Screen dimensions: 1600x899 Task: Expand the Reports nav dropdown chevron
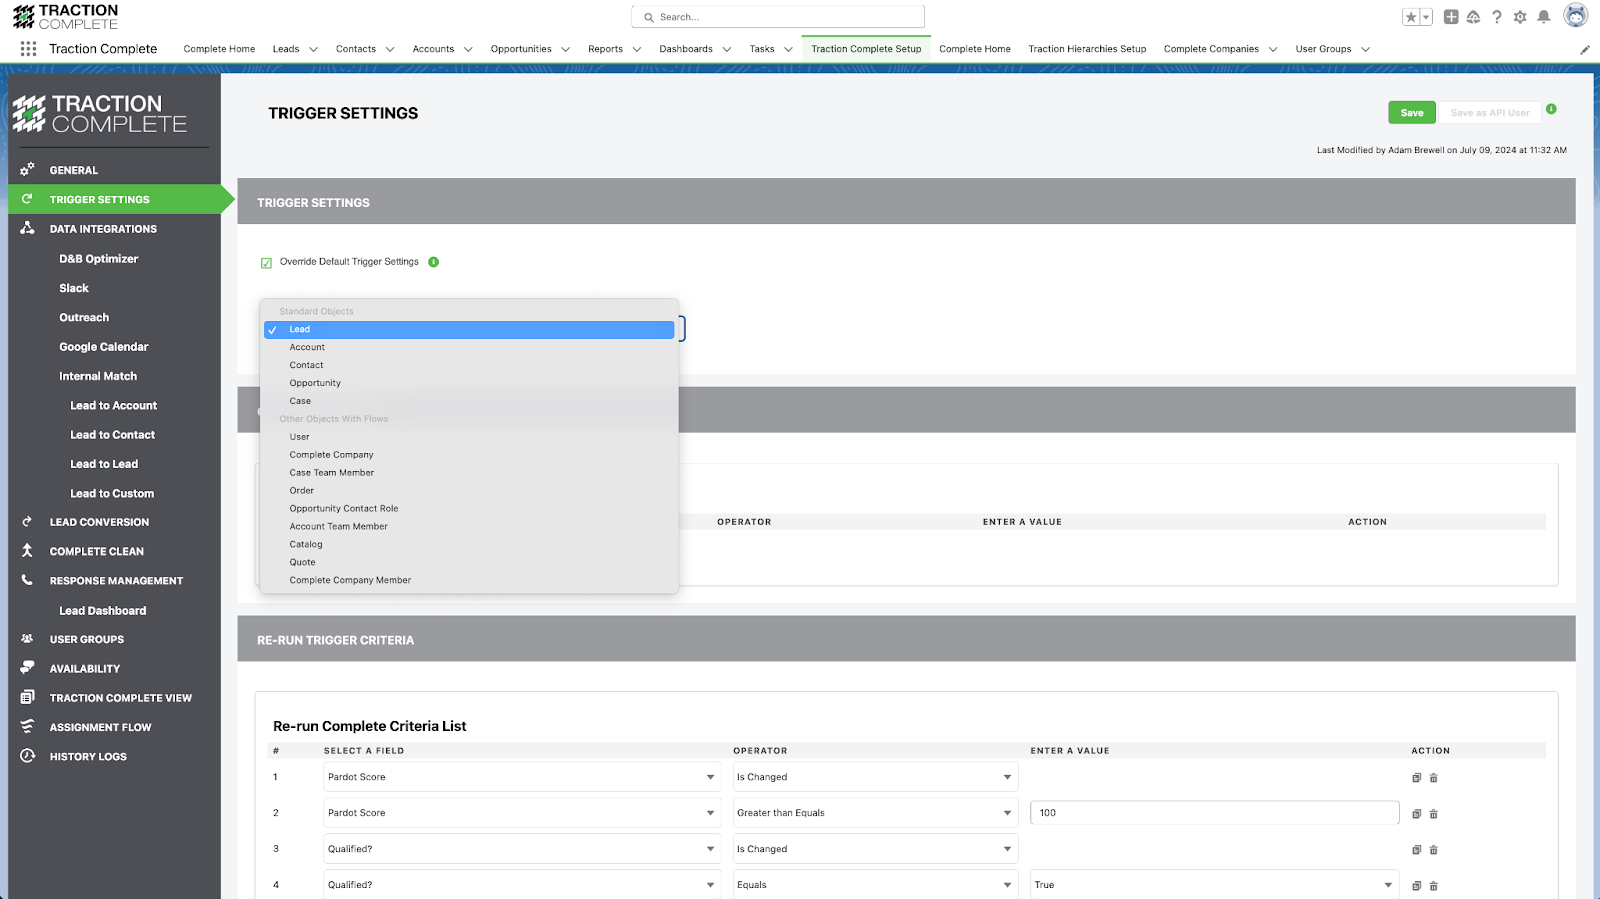pos(637,49)
